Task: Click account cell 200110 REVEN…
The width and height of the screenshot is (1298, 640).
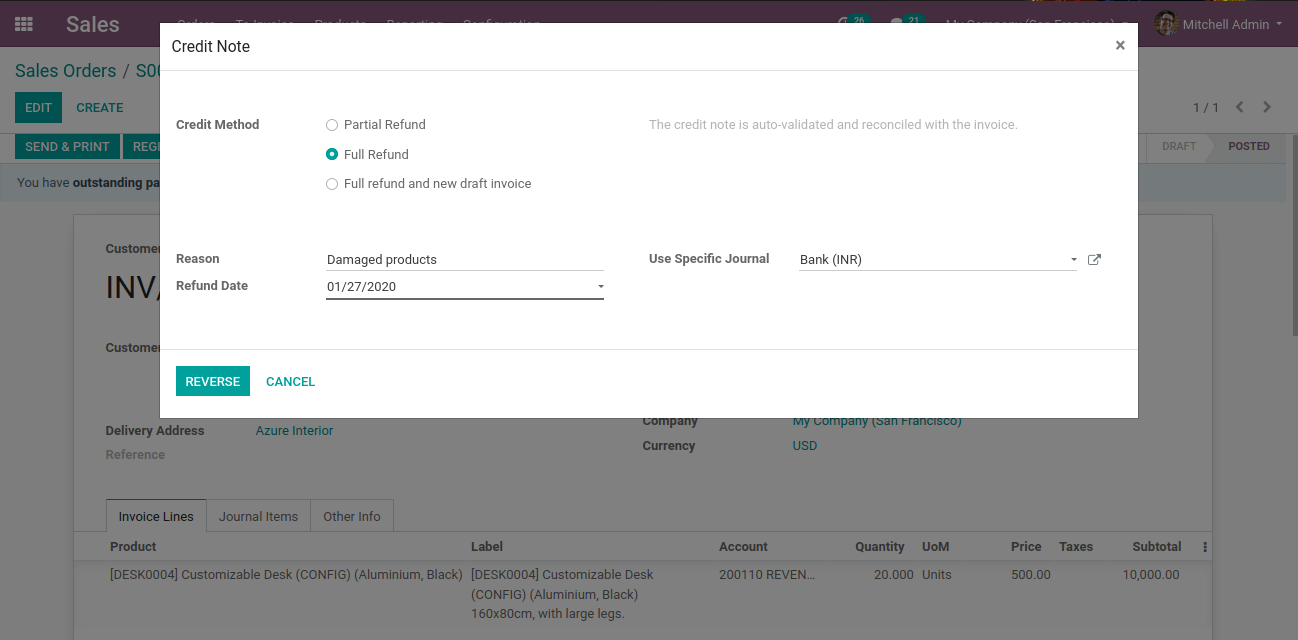Action: (x=767, y=575)
